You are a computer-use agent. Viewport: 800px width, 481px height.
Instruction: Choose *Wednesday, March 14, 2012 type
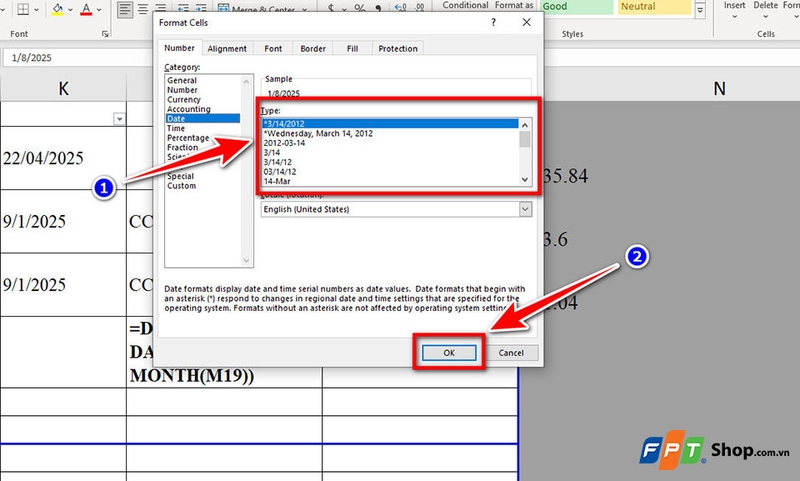tap(390, 133)
